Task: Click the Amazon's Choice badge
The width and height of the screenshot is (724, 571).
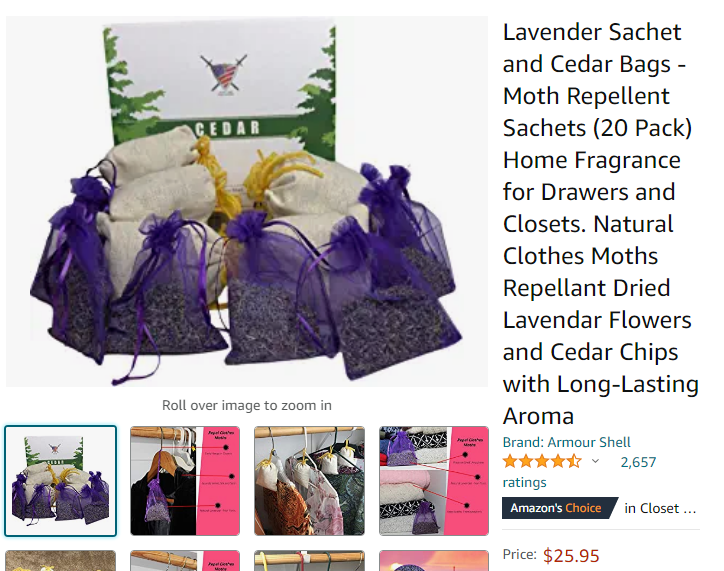Action: coord(559,508)
